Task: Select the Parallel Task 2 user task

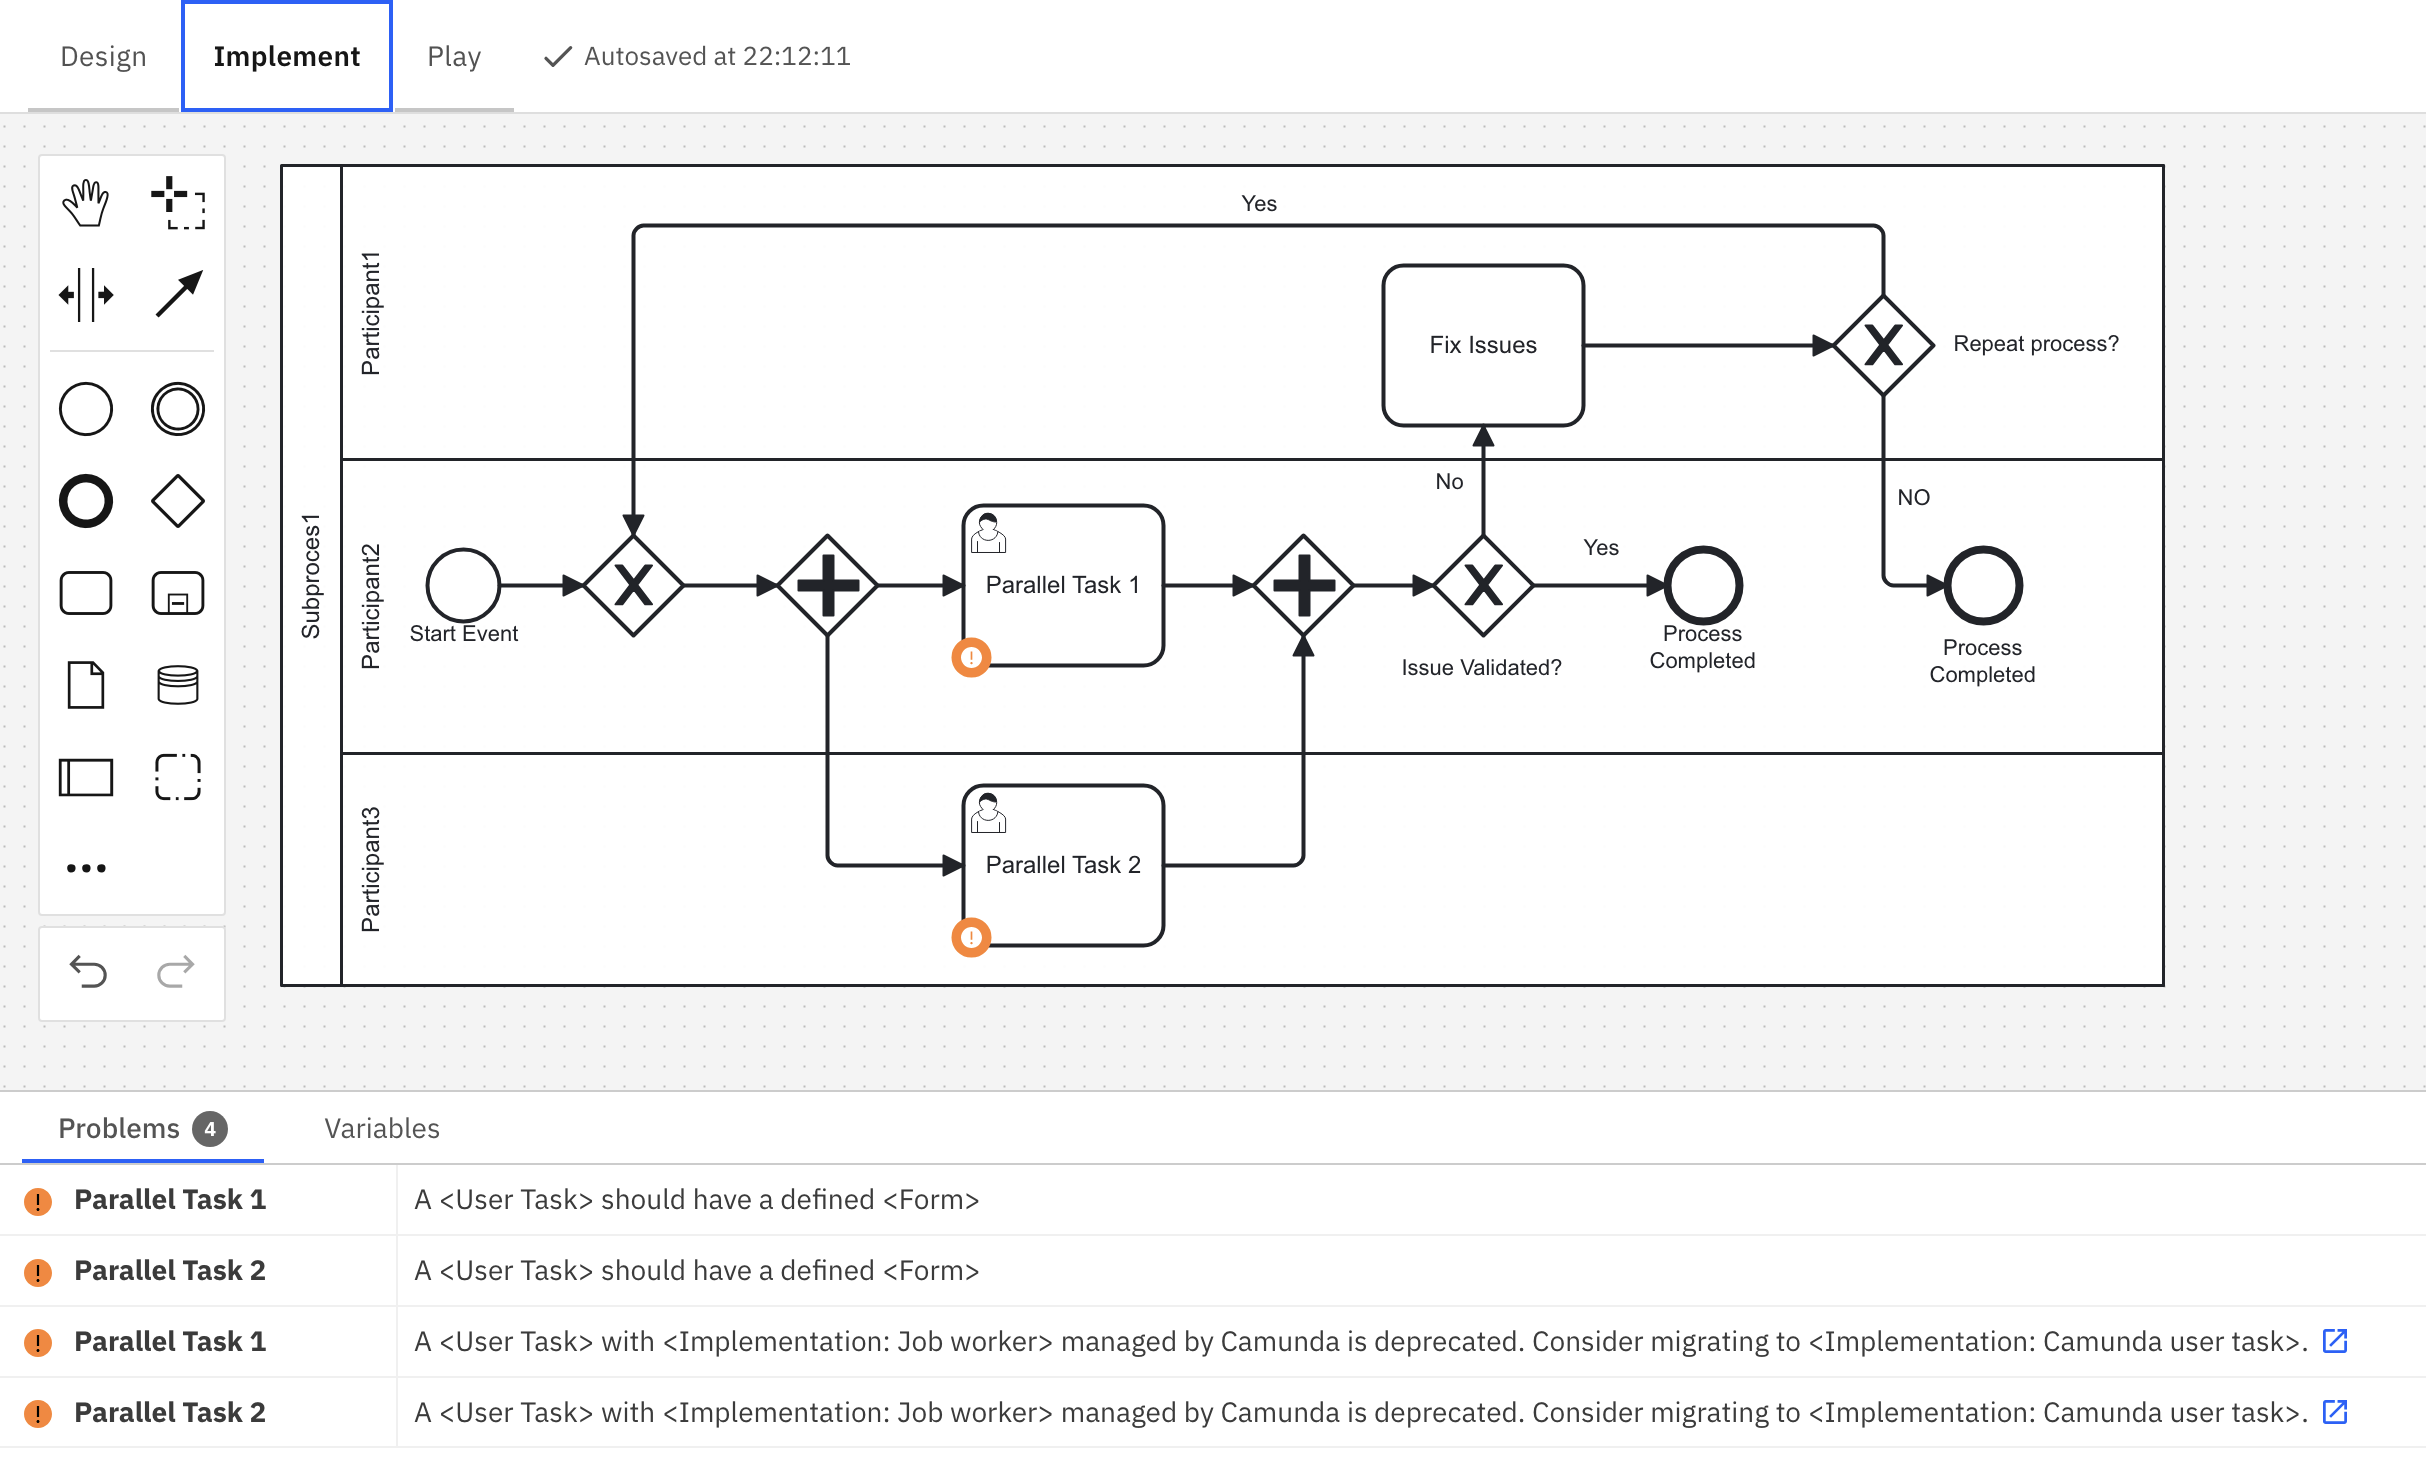Action: coord(1063,865)
